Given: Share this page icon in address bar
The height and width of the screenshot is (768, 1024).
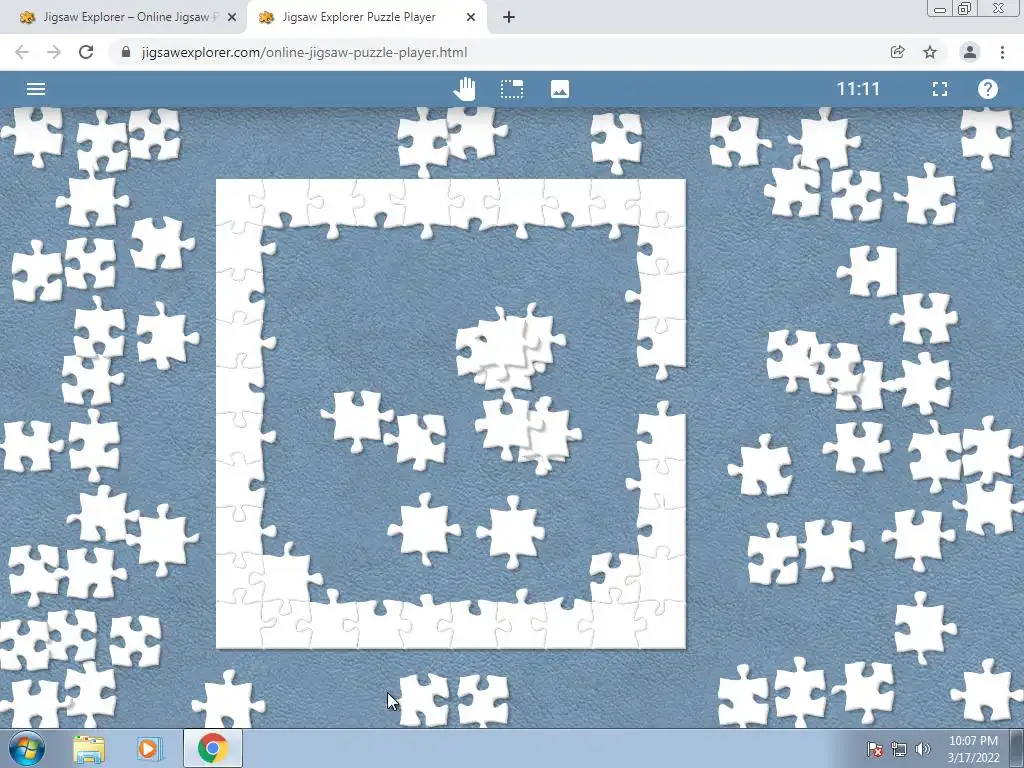Looking at the screenshot, I should point(897,52).
